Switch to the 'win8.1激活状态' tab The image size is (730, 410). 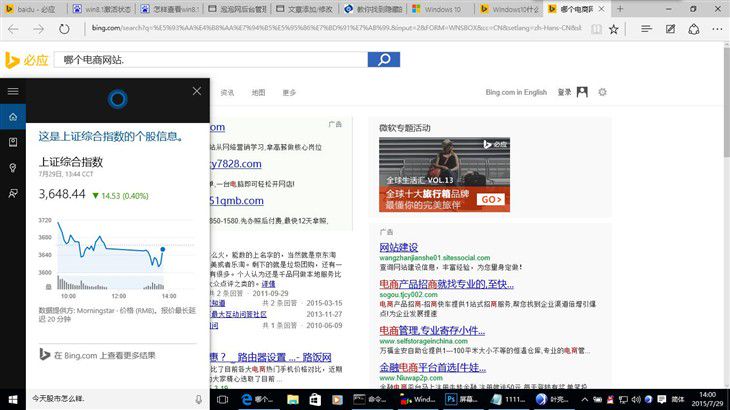[x=102, y=9]
